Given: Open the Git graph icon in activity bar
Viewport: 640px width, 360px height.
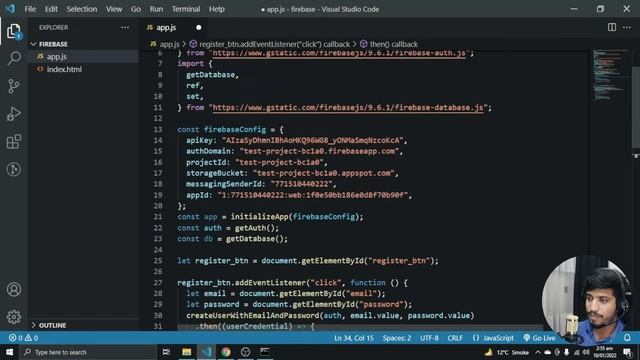Looking at the screenshot, I should click(x=13, y=169).
